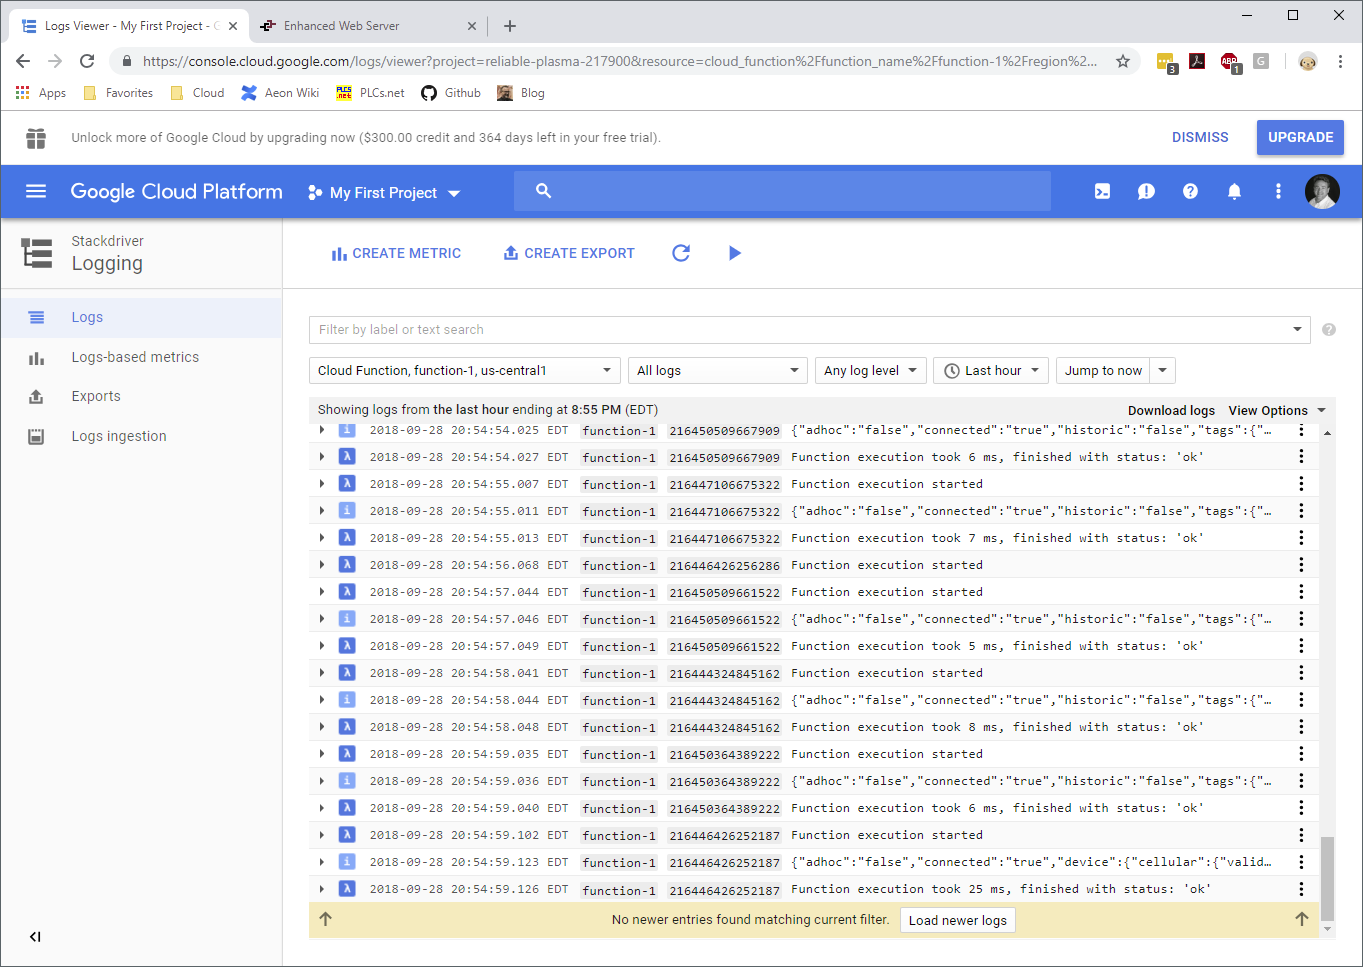This screenshot has width=1363, height=967.
Task: Open row menu for 20:54:56.068 log entry
Action: pos(1301,564)
